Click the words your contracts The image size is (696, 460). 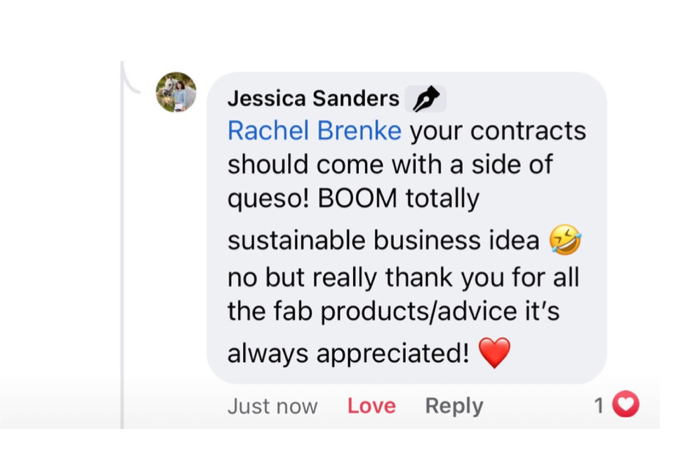pyautogui.click(x=498, y=131)
